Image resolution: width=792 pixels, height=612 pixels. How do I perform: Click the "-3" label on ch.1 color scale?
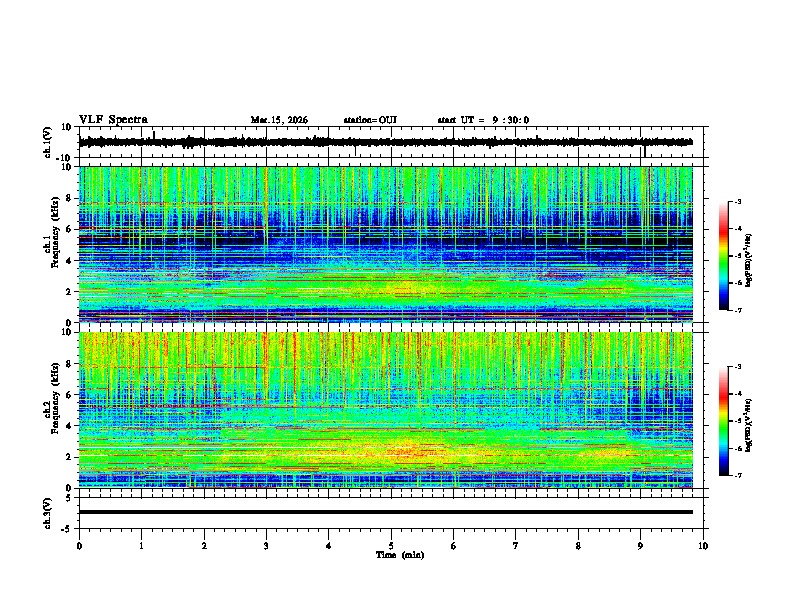[738, 202]
